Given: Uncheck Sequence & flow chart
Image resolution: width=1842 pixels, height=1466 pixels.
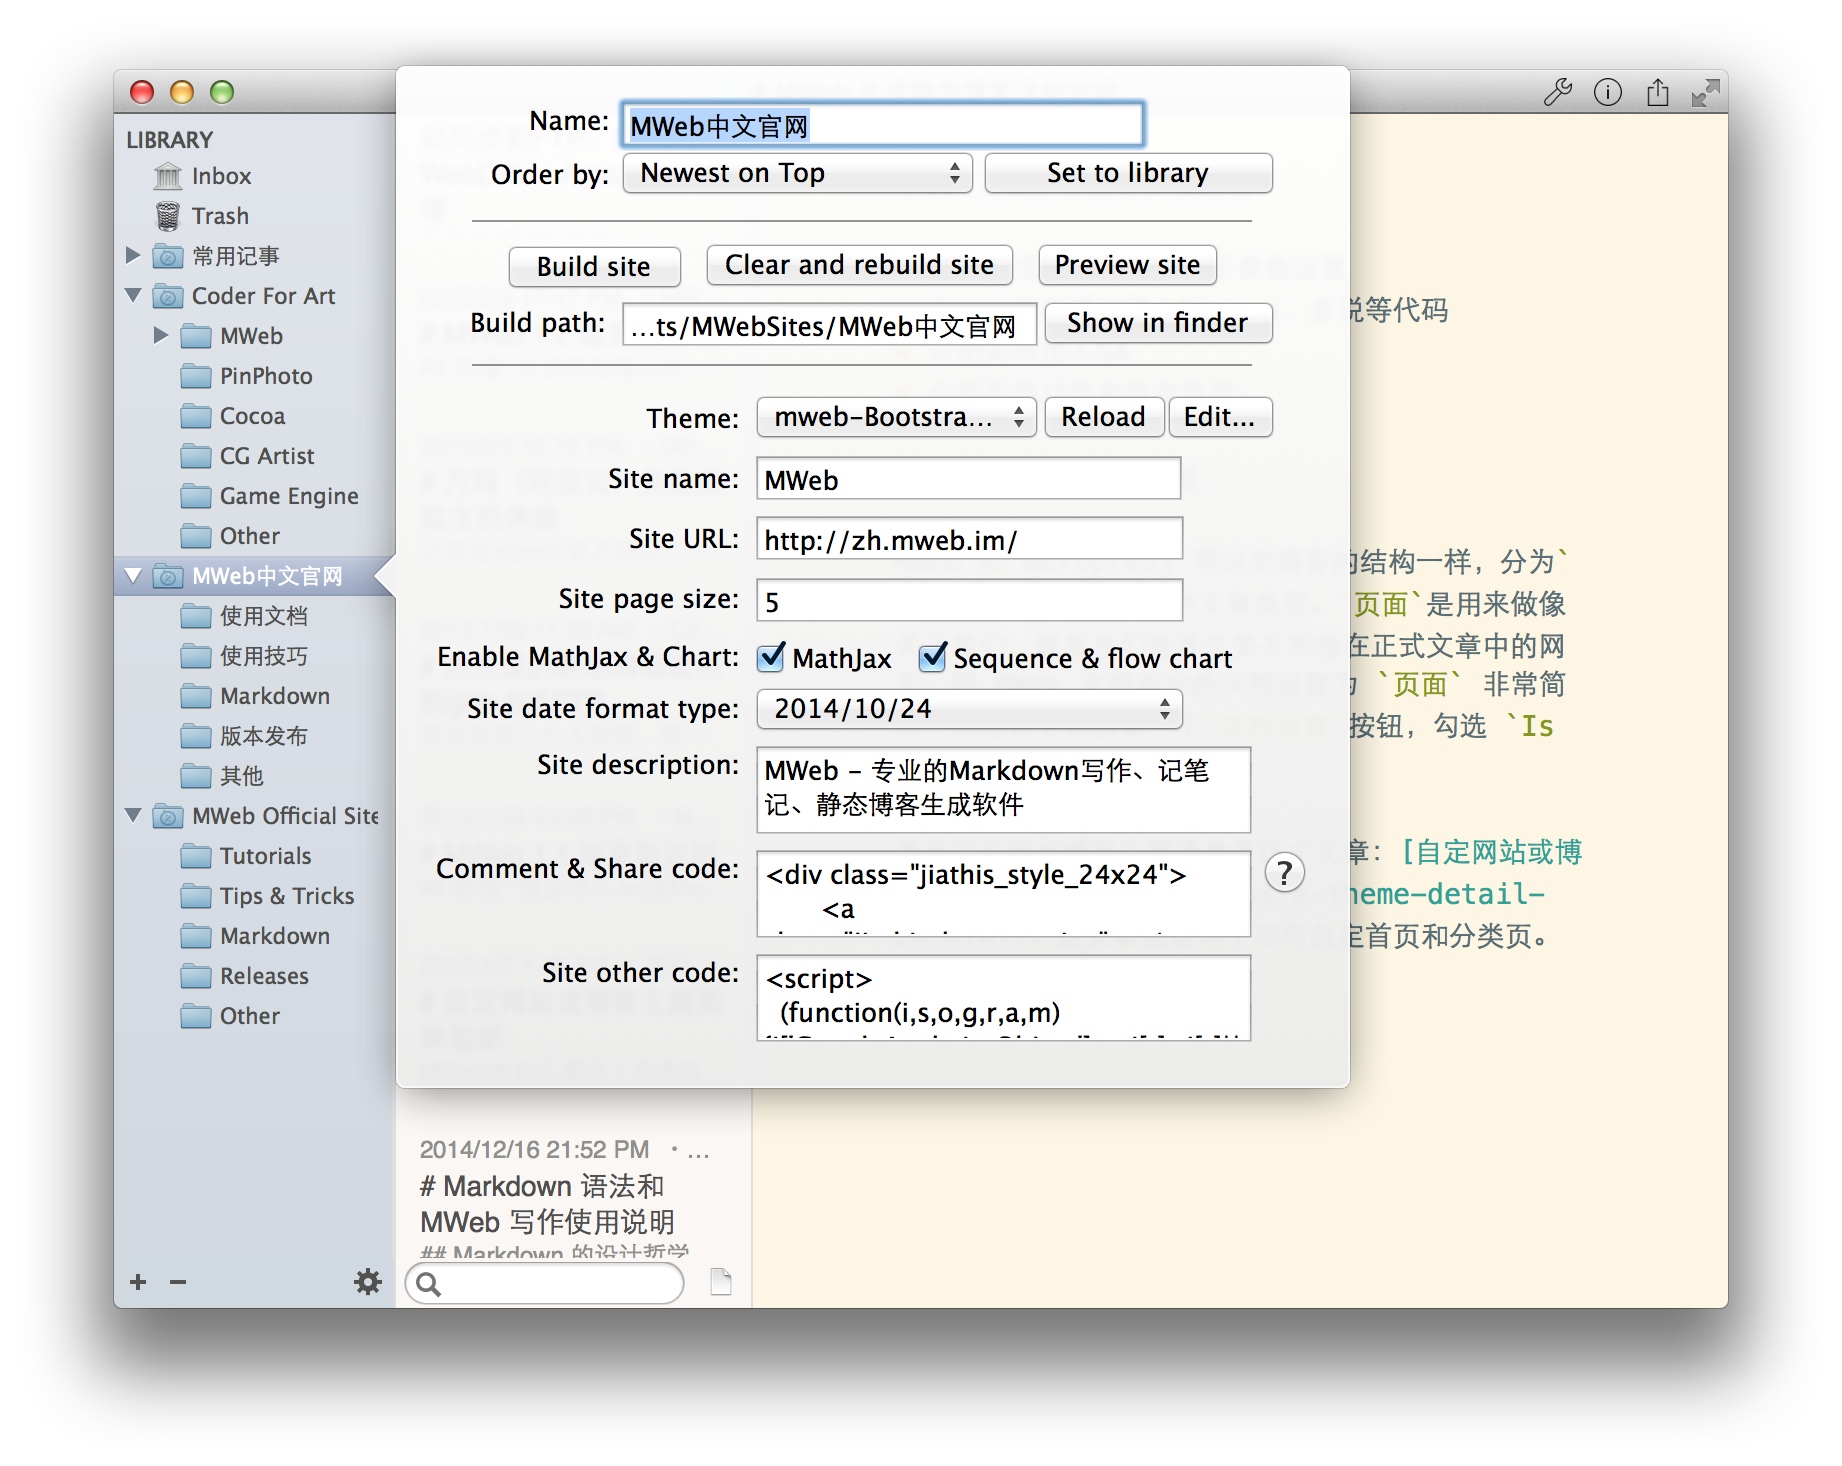Looking at the screenshot, I should point(932,657).
